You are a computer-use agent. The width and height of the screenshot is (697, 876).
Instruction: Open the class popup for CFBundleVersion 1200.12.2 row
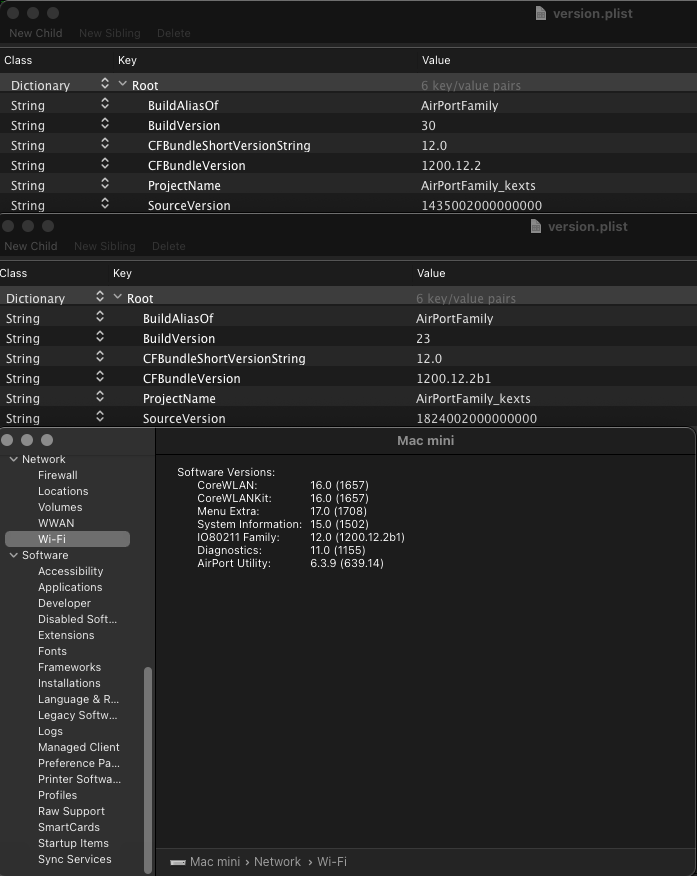click(x=104, y=165)
